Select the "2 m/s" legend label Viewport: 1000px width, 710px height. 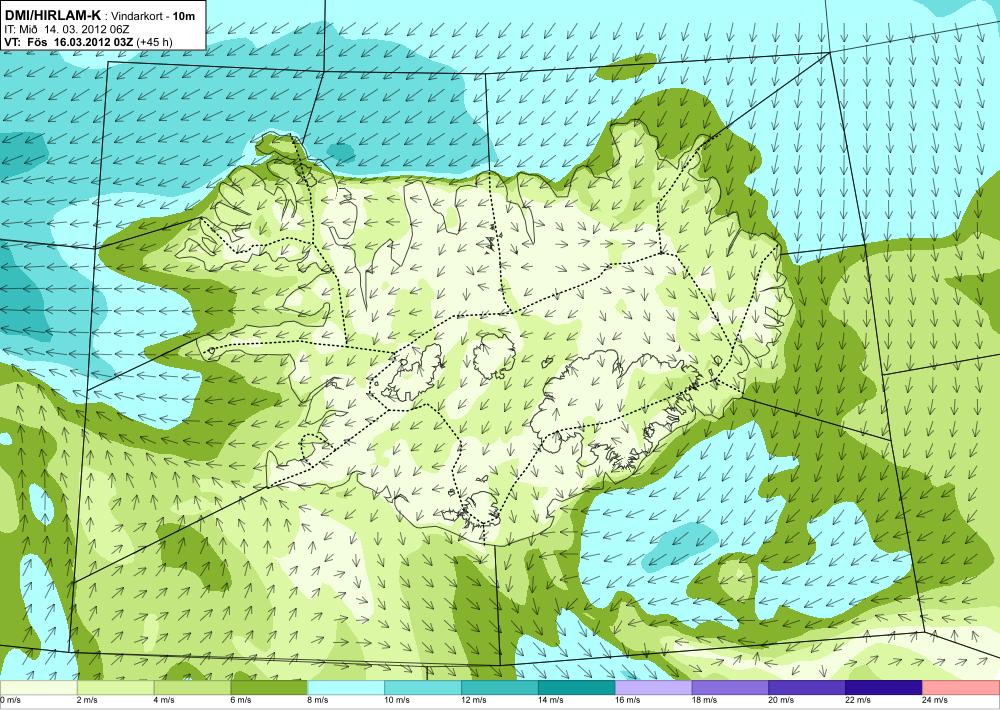click(87, 700)
